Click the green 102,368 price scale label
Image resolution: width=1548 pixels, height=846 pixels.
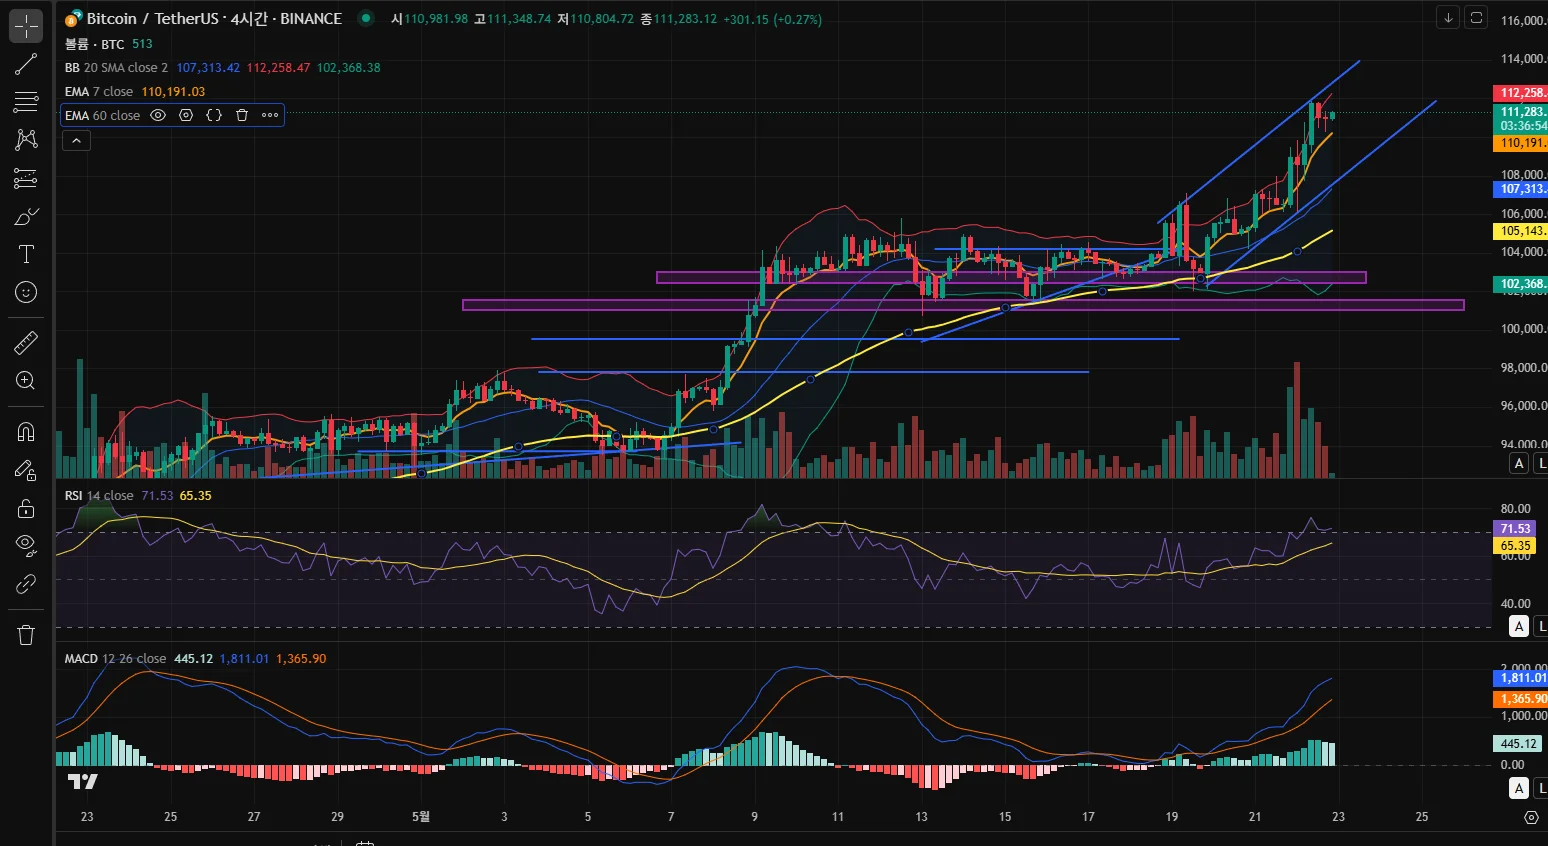pos(1522,284)
